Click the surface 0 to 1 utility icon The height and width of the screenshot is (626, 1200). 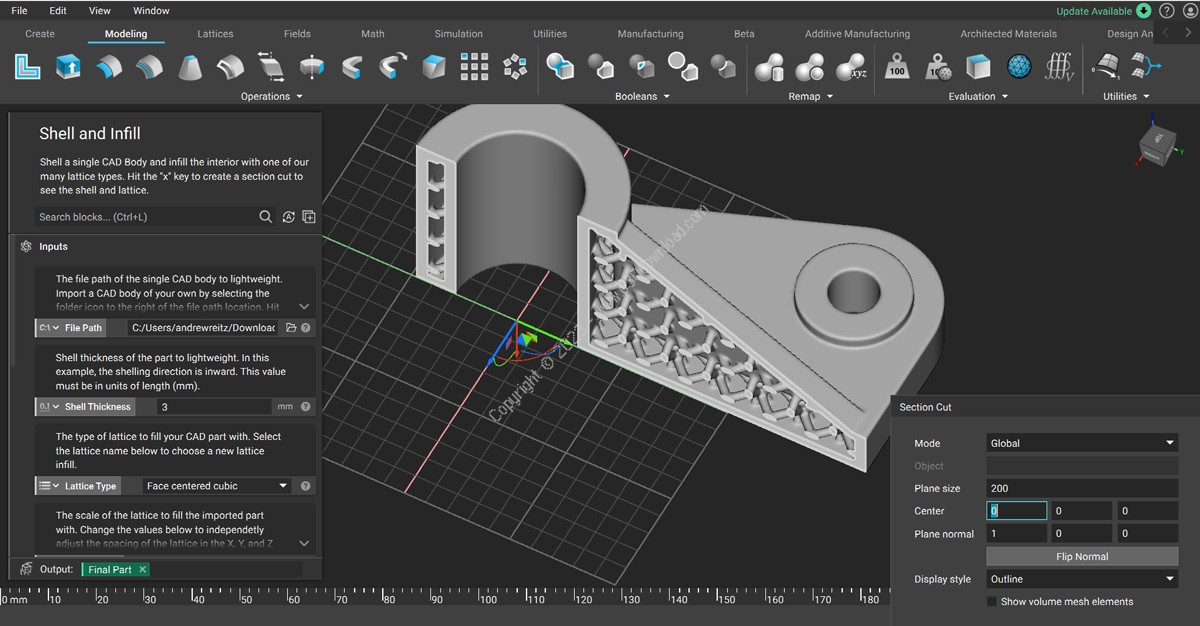click(x=1105, y=67)
